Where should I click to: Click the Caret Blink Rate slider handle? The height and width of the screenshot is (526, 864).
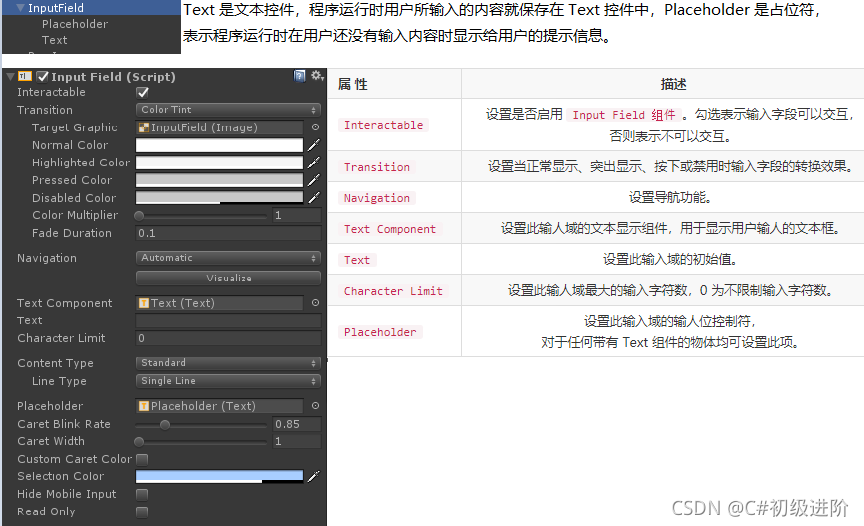[165, 424]
